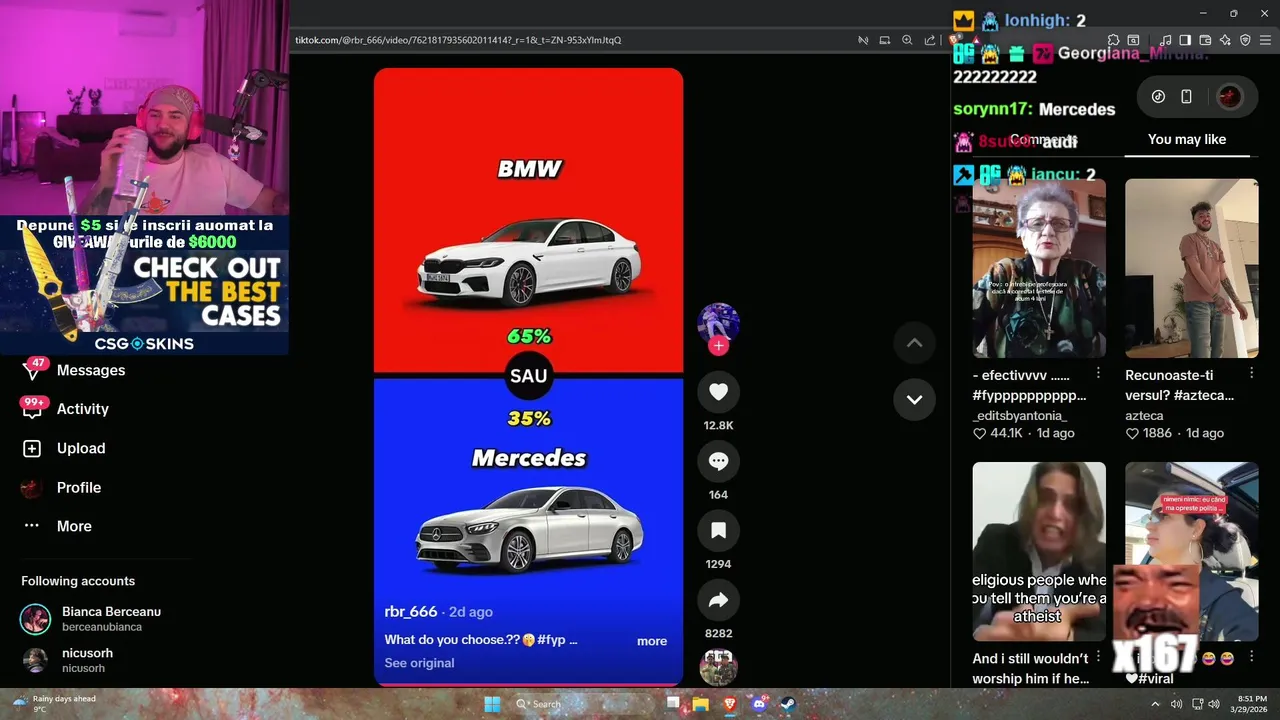This screenshot has height=720, width=1280.
Task: Go to Profile in TikTok sidebar
Action: [x=79, y=487]
